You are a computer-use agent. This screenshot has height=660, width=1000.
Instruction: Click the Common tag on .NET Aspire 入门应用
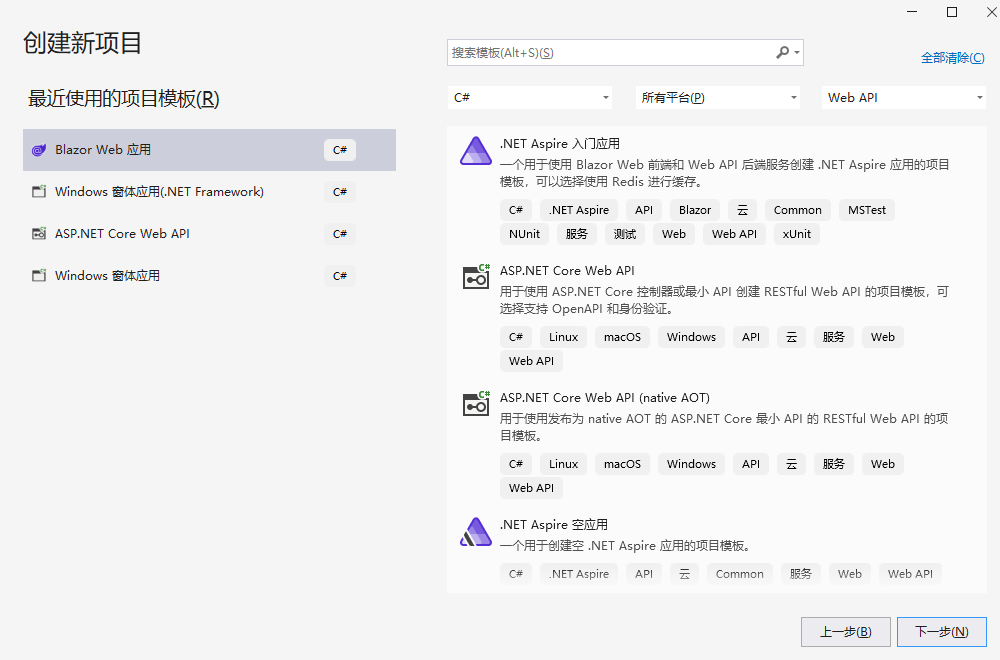[797, 210]
